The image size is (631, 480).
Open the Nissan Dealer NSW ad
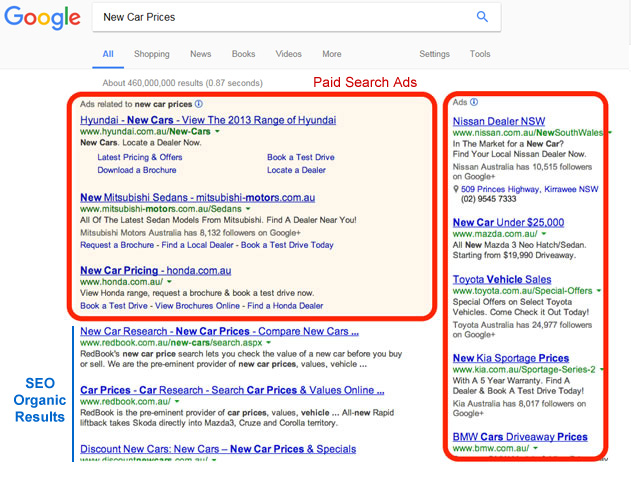pos(499,121)
